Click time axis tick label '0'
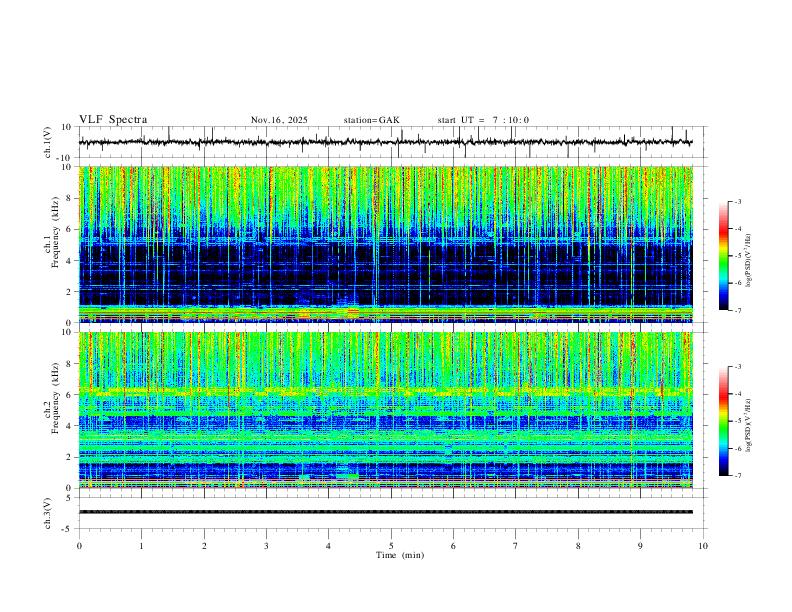Screen dimensions: 792x612 (79, 546)
